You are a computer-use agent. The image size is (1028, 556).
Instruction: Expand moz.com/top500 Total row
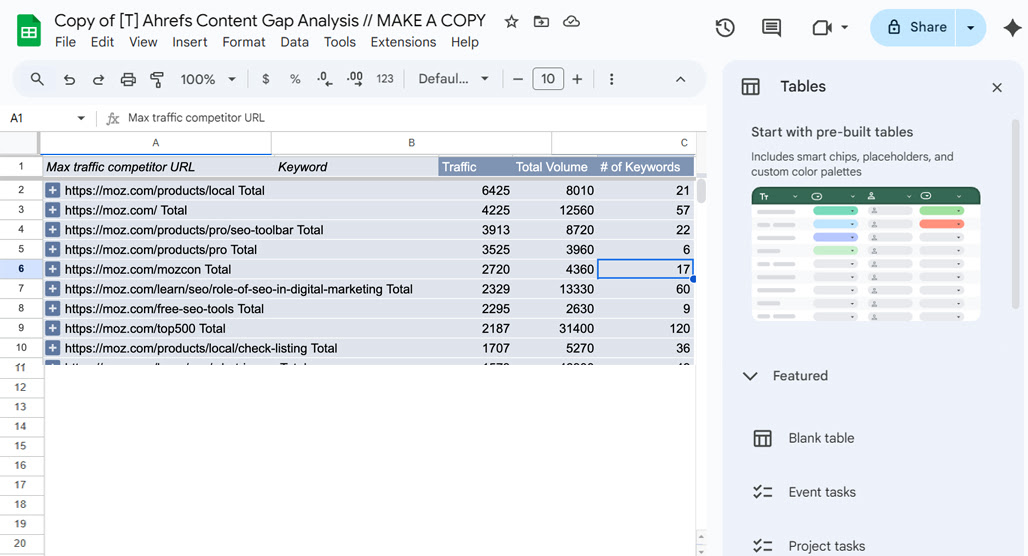pyautogui.click(x=52, y=328)
